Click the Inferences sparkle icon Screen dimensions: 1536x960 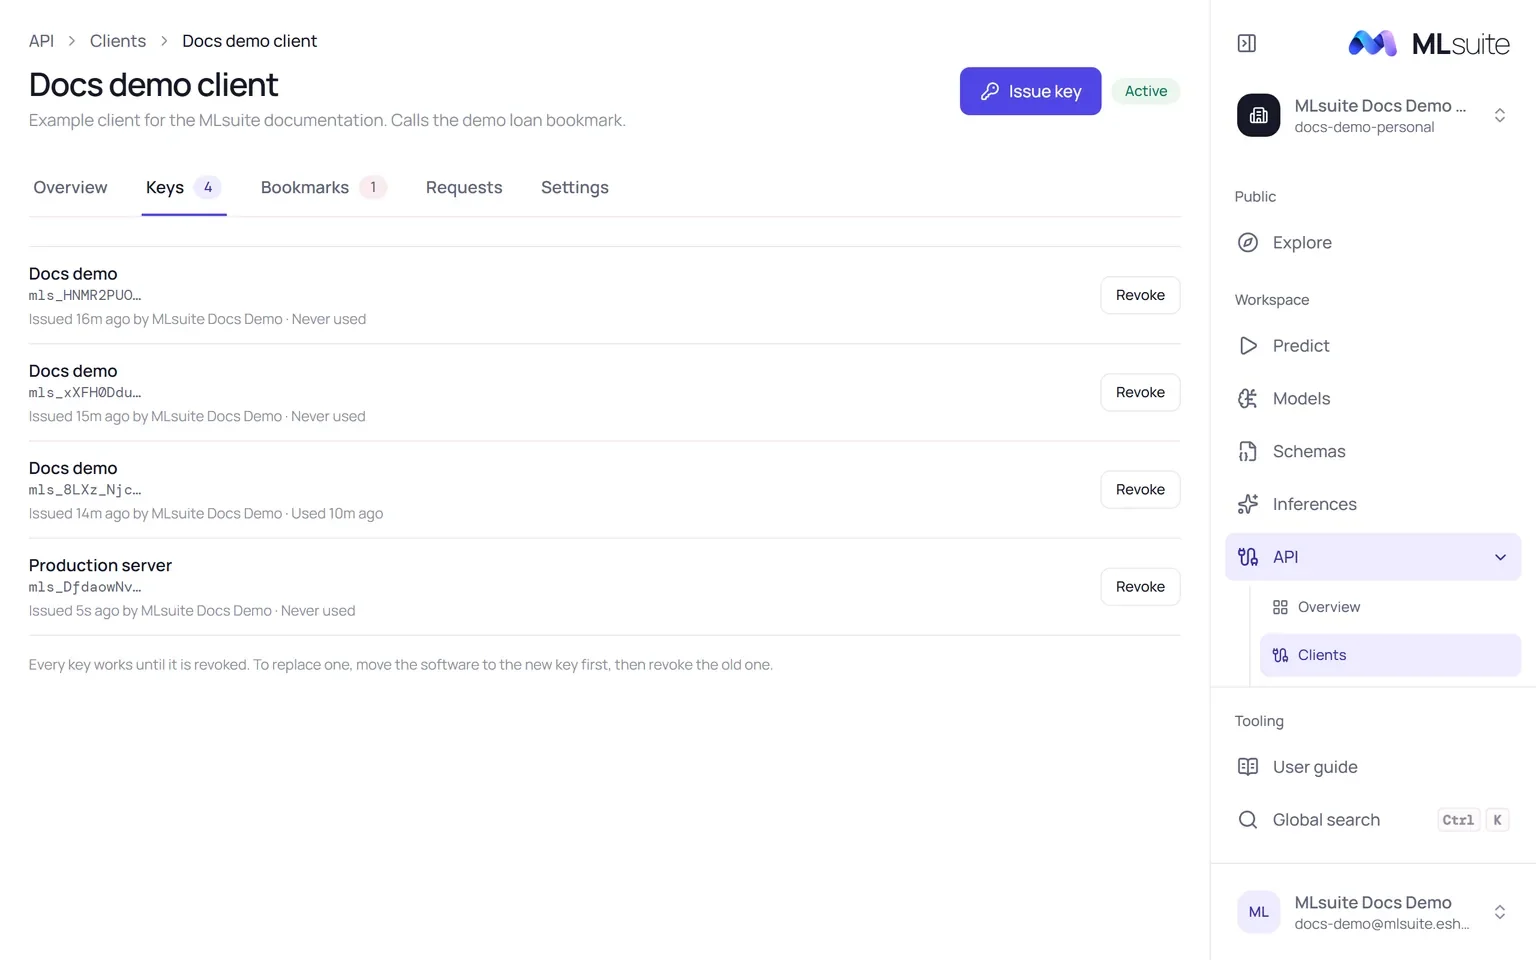(x=1248, y=505)
